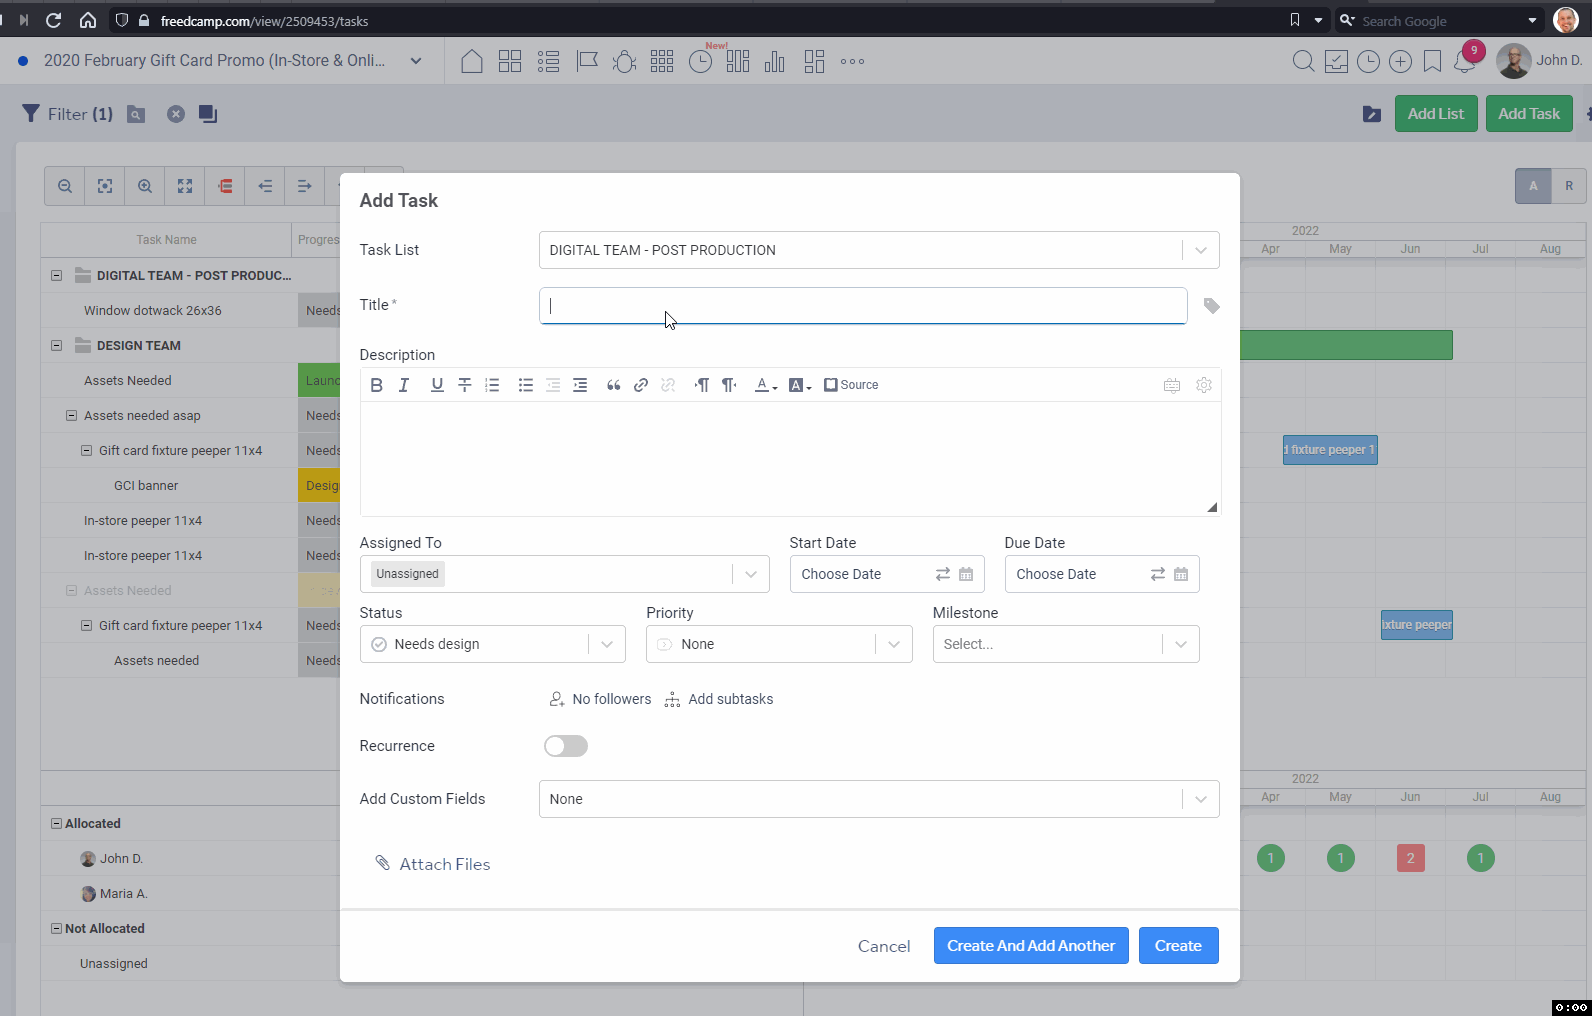Viewport: 1592px width, 1016px height.
Task: Expand the Priority dropdown
Action: pyautogui.click(x=893, y=645)
